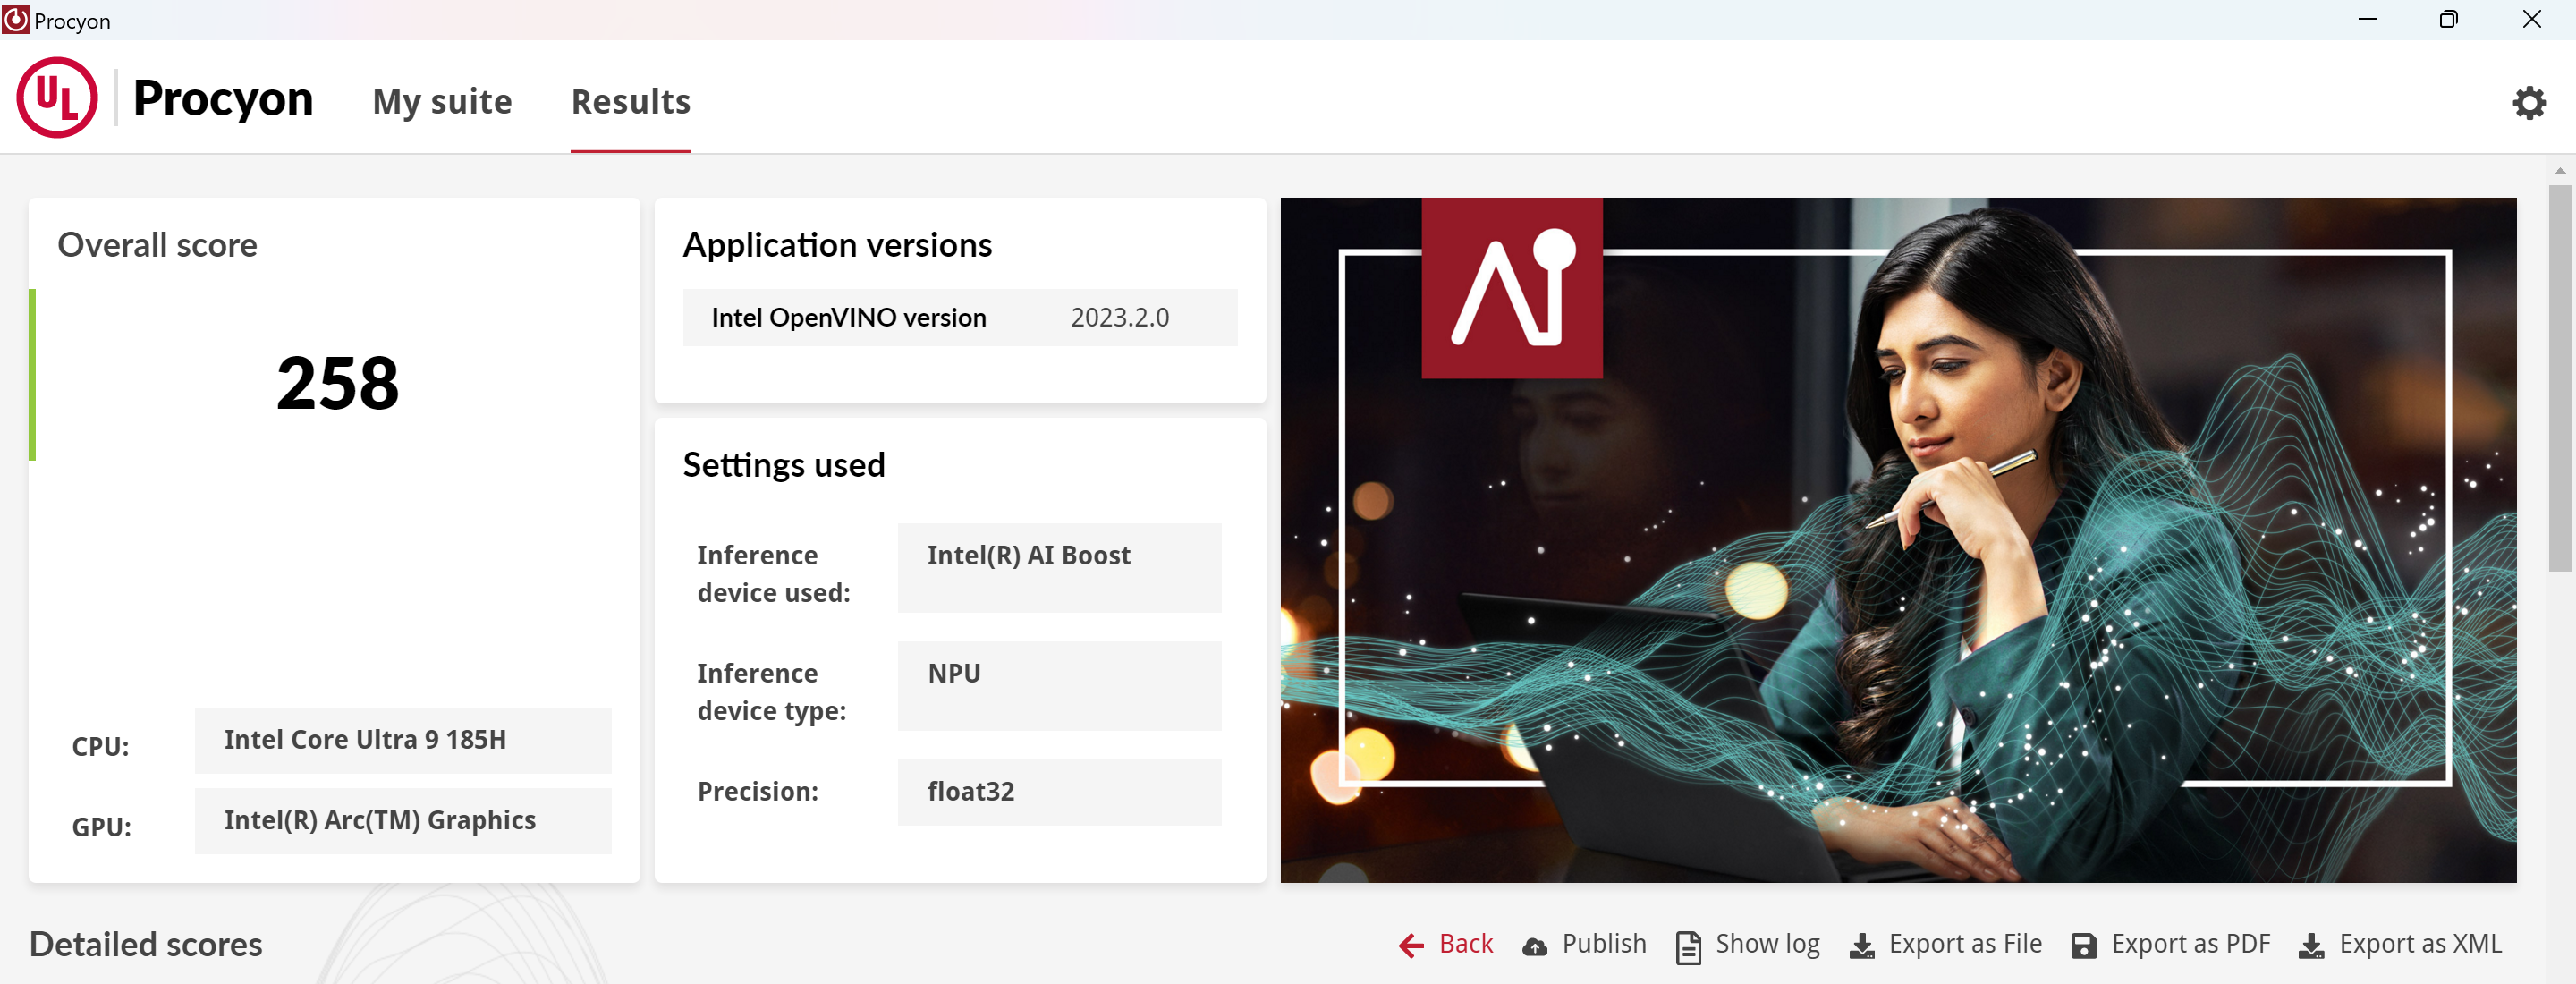Click the Procyon brand name in header
This screenshot has height=984, width=2576.
coord(223,99)
